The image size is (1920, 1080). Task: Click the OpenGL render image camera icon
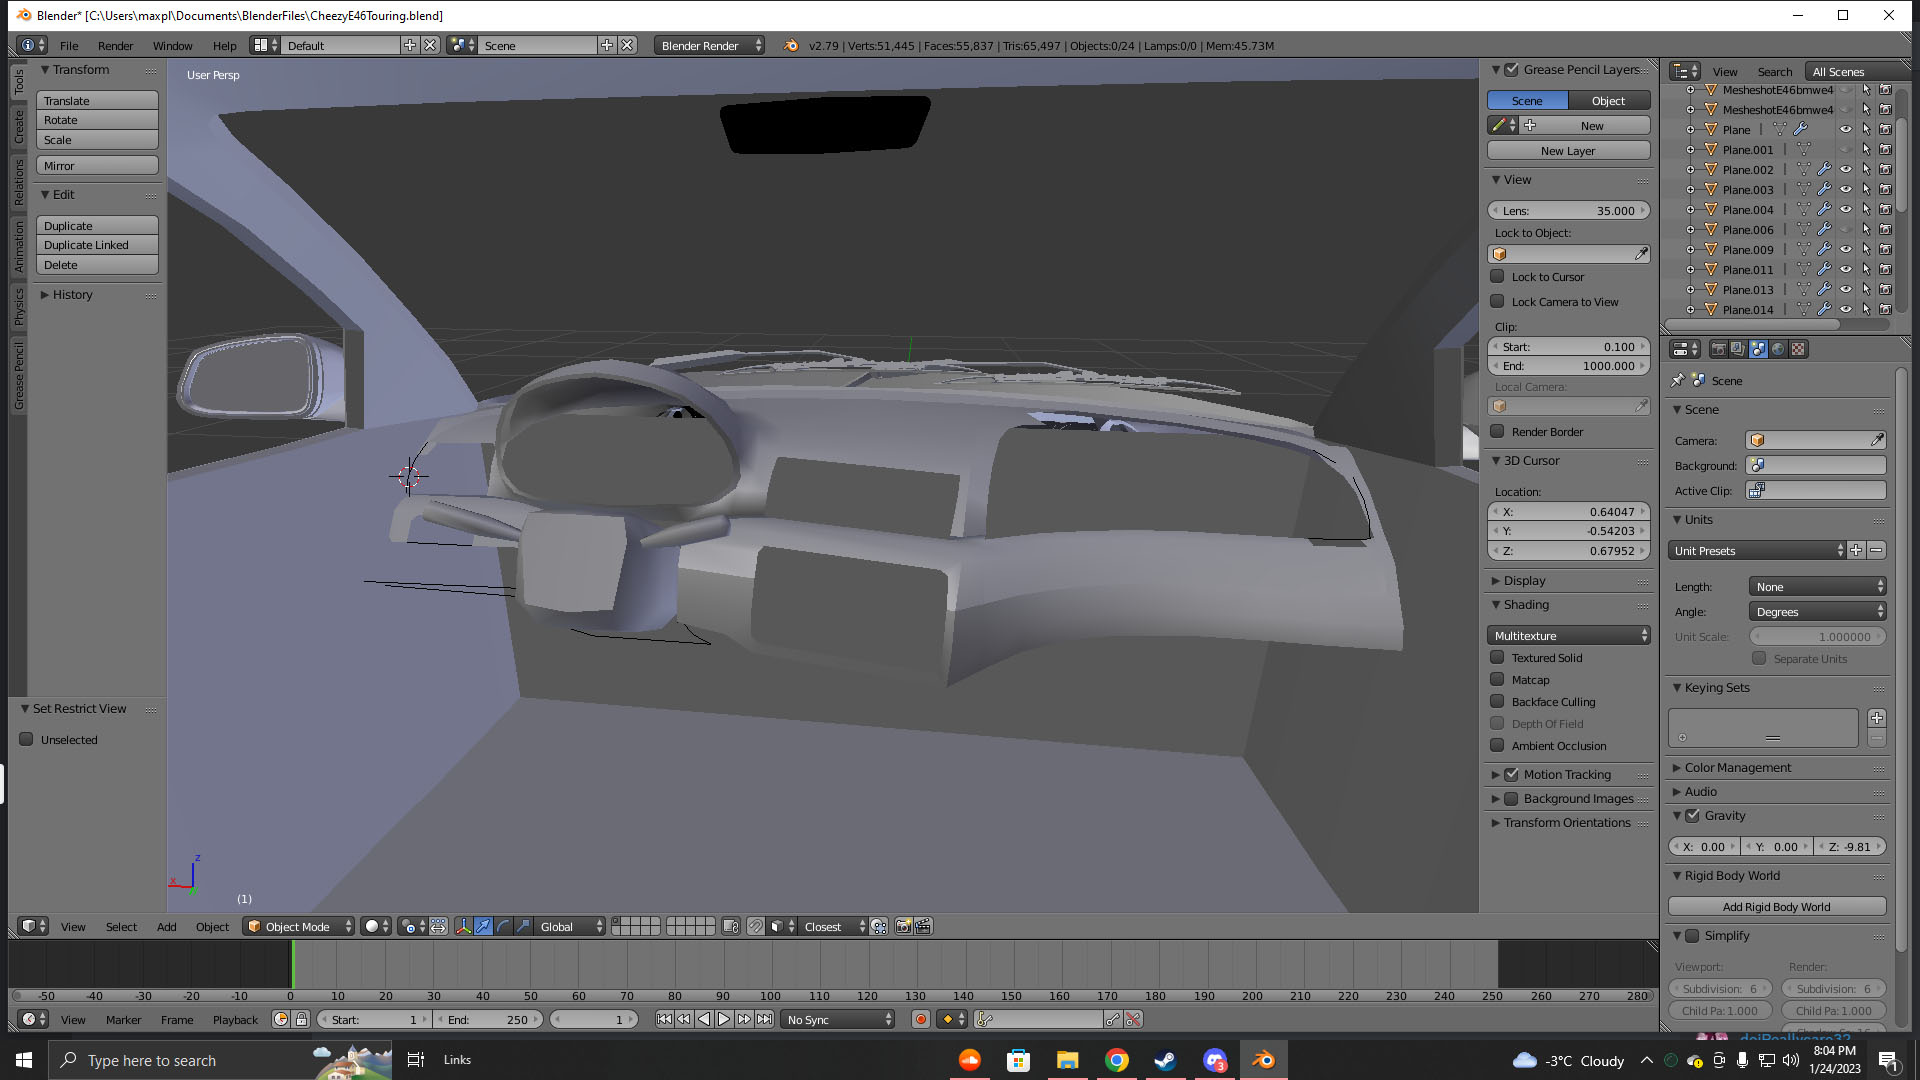click(903, 927)
